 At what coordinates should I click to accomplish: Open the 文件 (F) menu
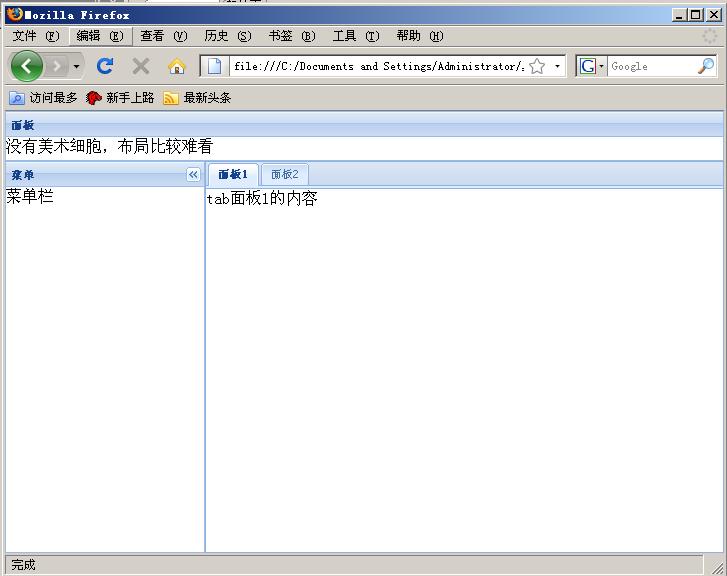tap(36, 36)
